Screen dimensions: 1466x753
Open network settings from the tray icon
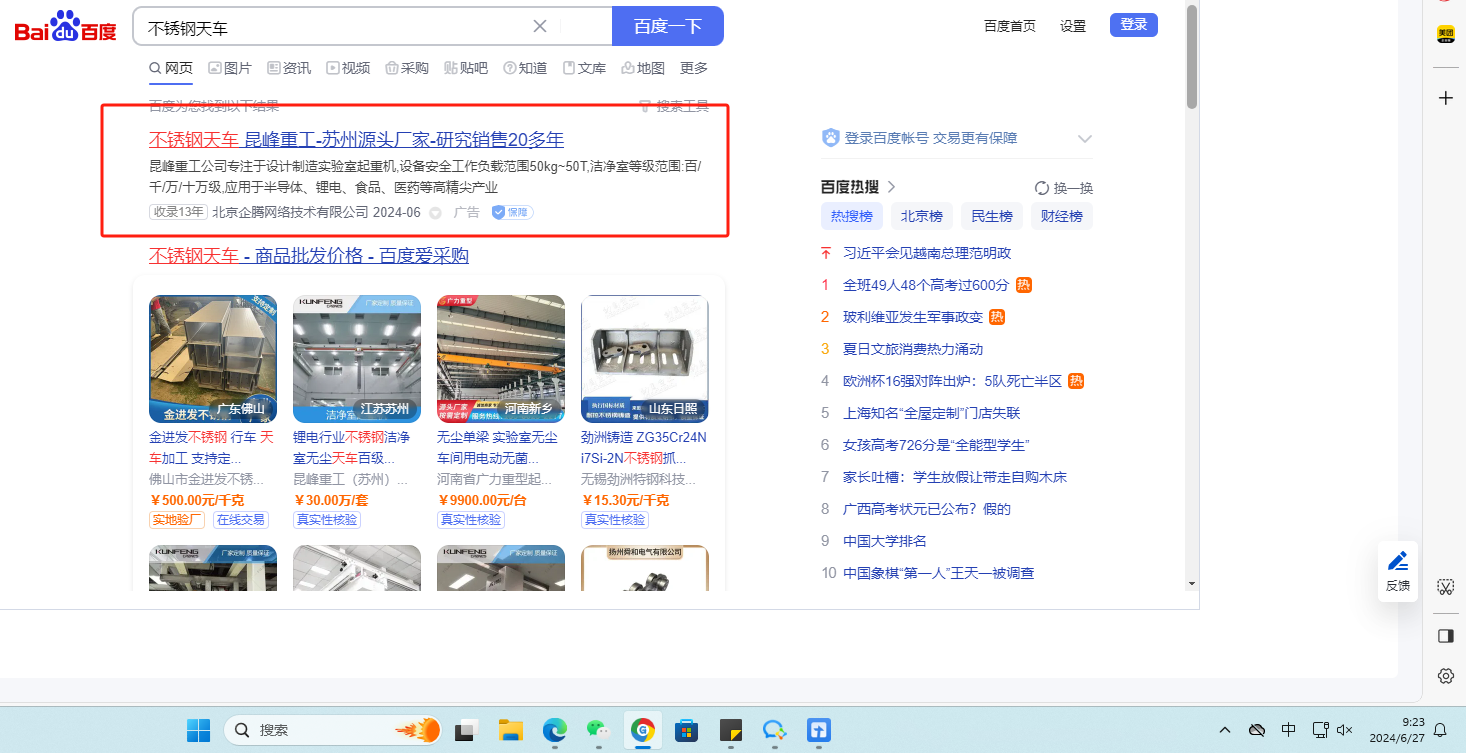pyautogui.click(x=1320, y=730)
